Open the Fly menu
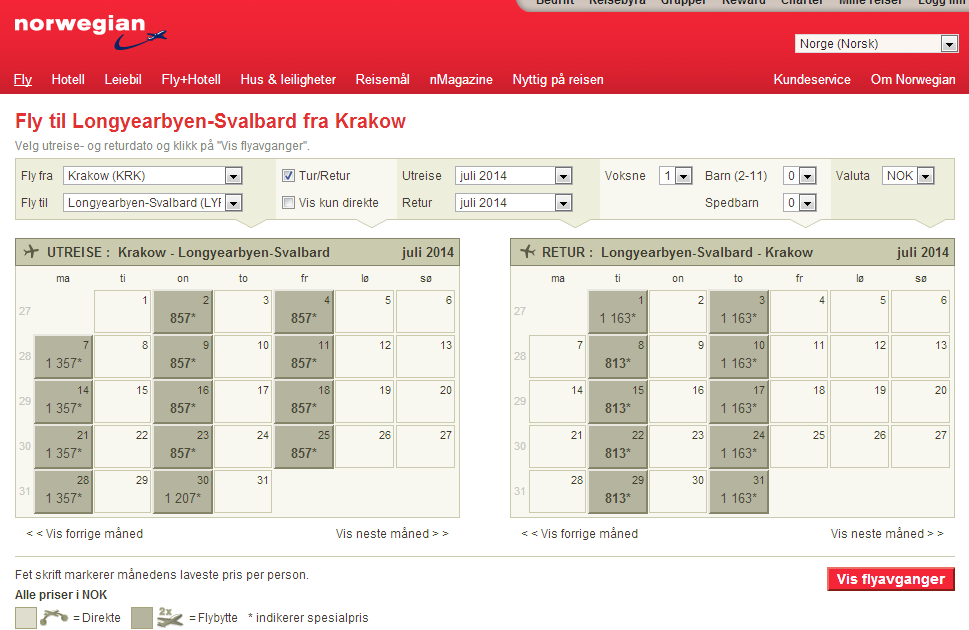This screenshot has width=969, height=630. [x=23, y=79]
